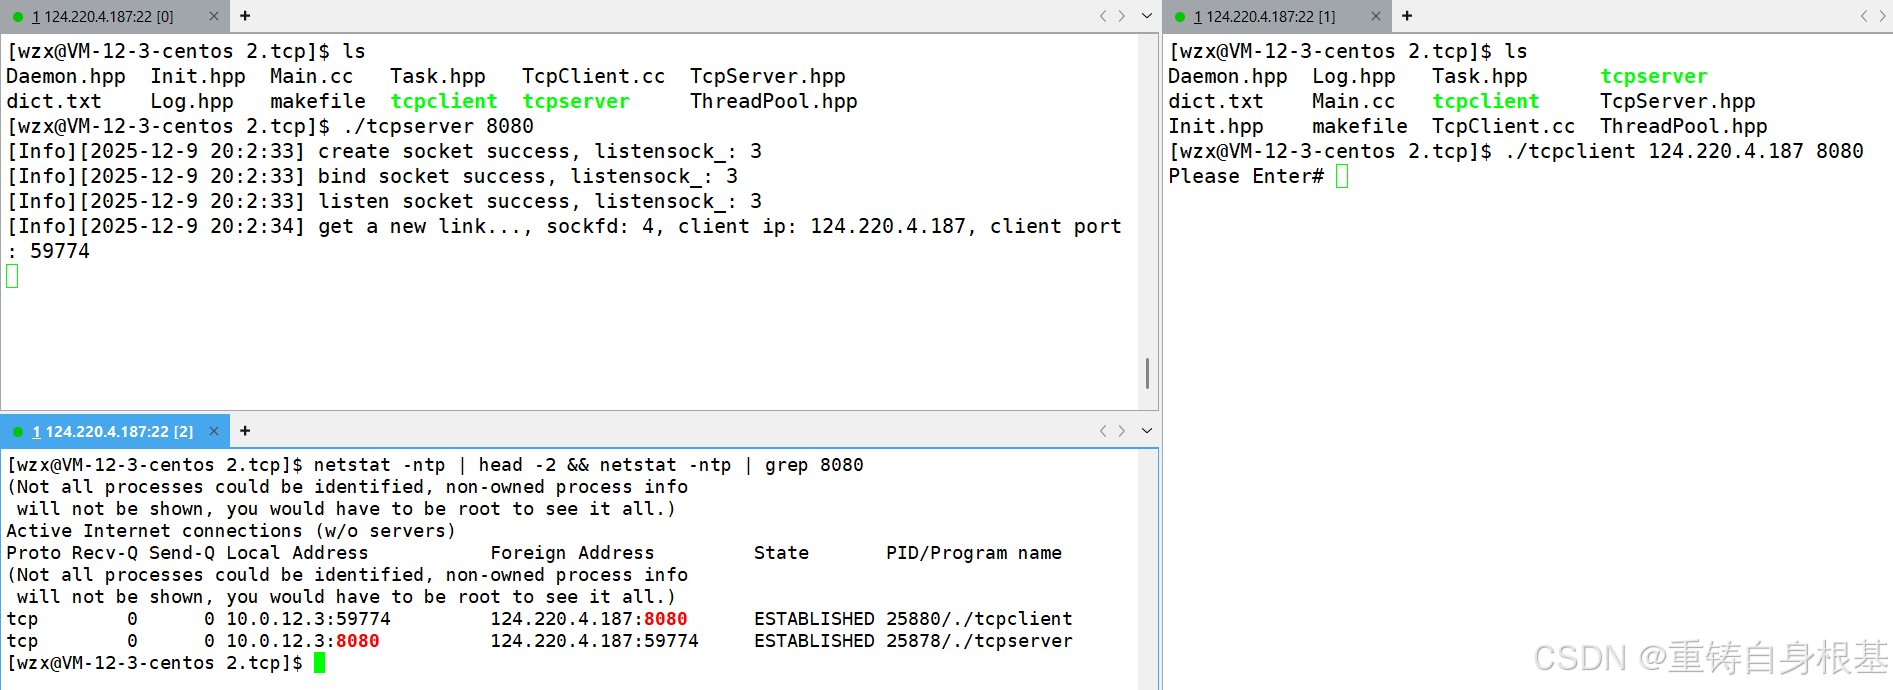Click the green connection status dot of tab [1]

(x=1180, y=17)
